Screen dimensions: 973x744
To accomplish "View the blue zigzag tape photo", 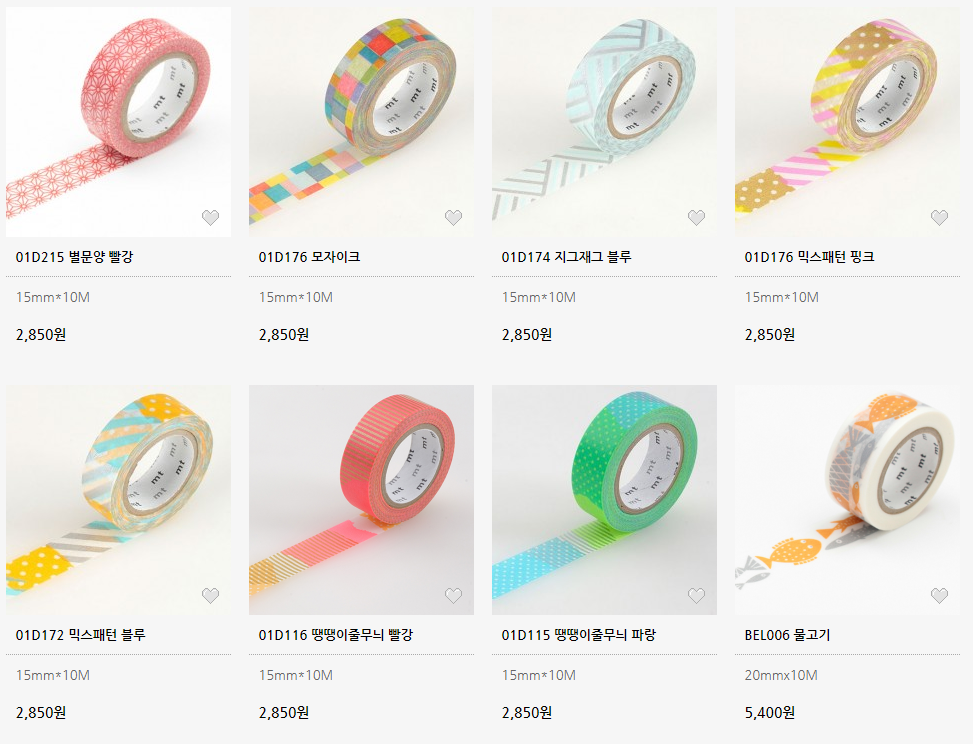I will pyautogui.click(x=604, y=122).
